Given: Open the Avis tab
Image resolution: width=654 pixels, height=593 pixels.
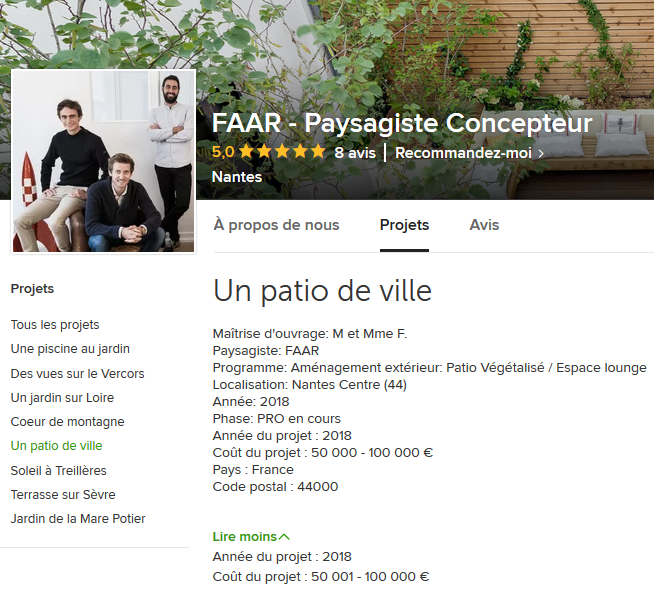Looking at the screenshot, I should point(484,225).
